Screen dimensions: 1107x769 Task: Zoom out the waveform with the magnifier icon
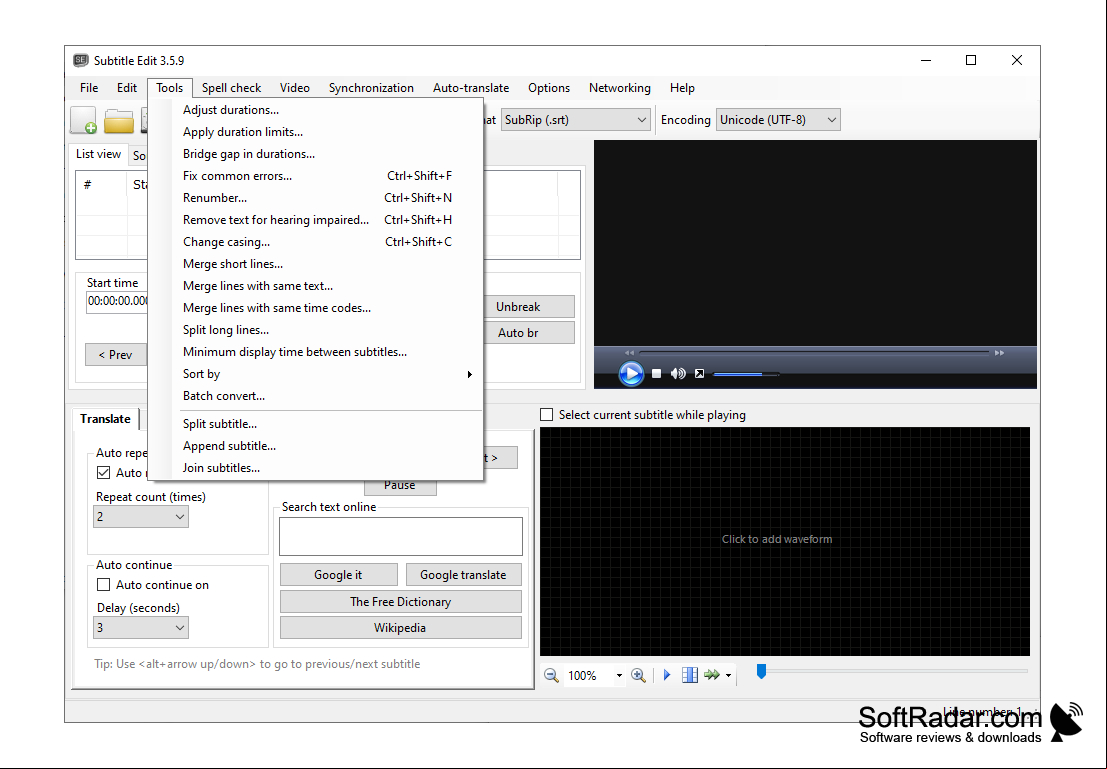(551, 675)
